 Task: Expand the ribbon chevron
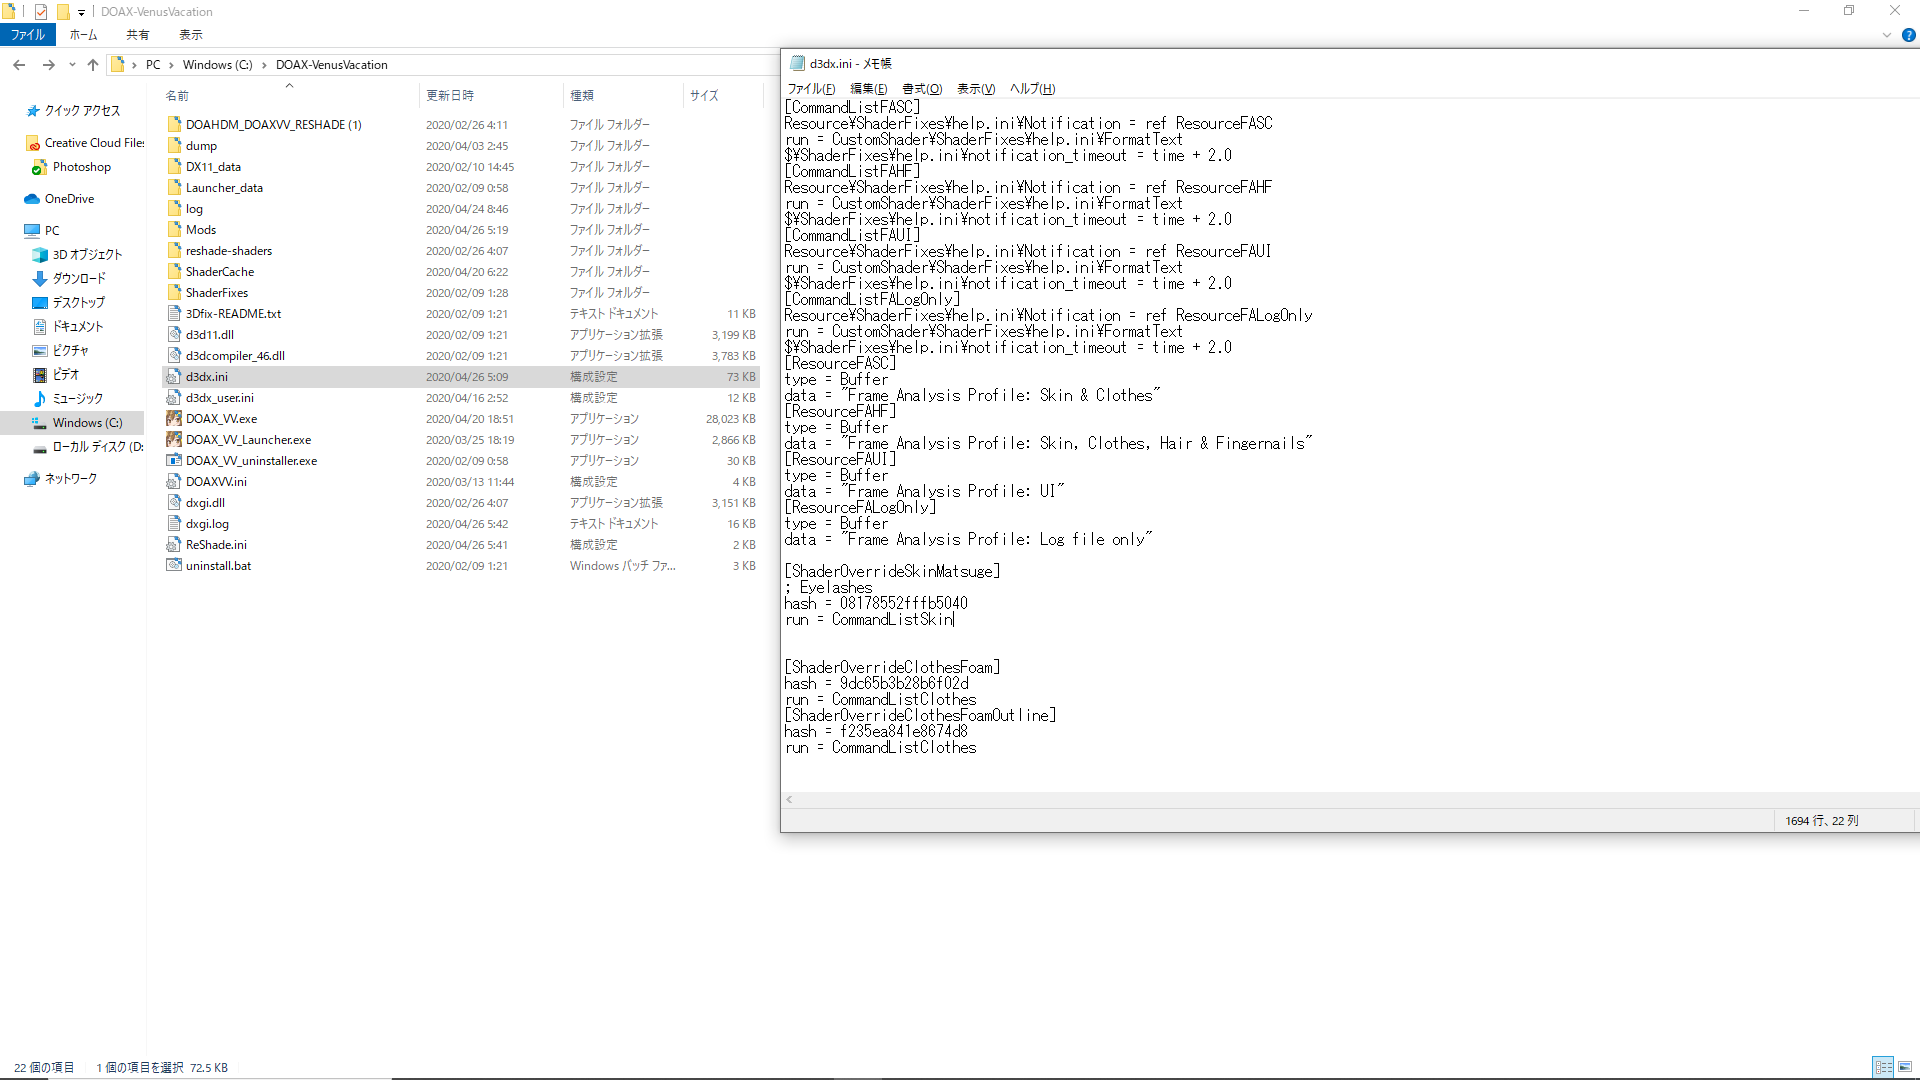1886,35
